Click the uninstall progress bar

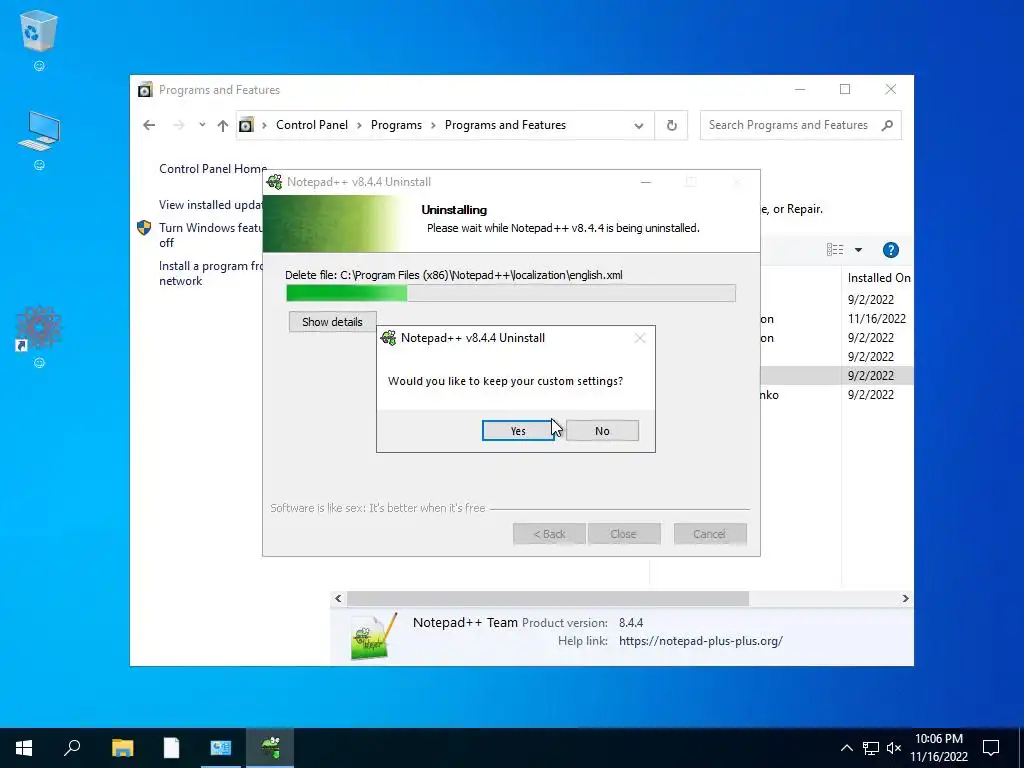tap(511, 293)
